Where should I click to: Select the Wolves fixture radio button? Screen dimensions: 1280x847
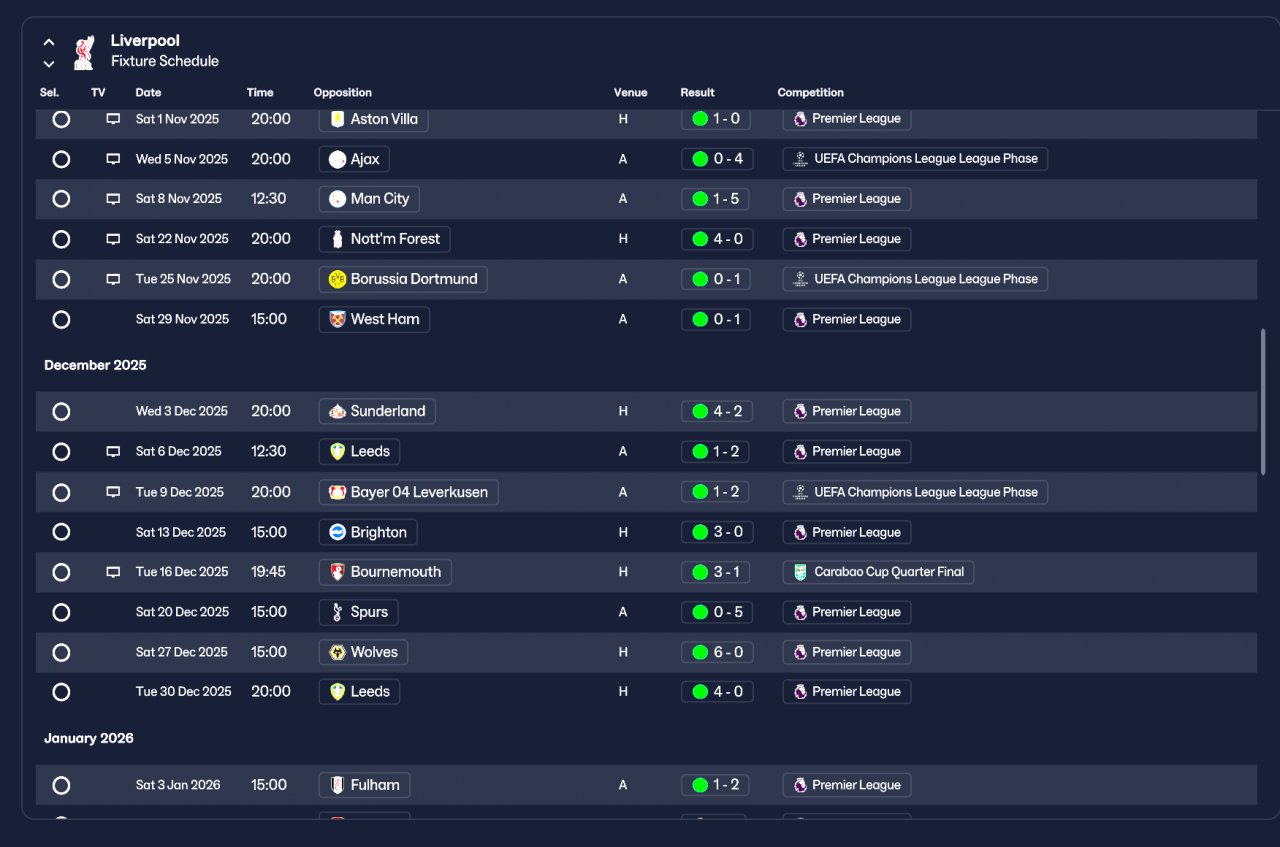(61, 652)
